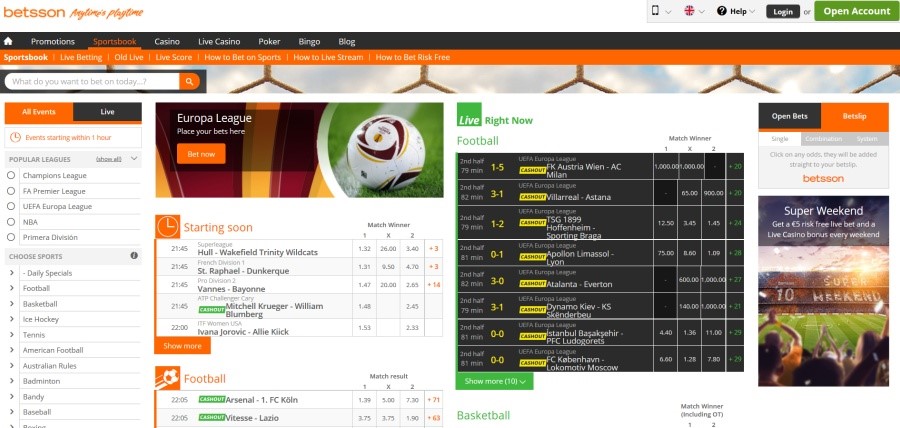900x428 pixels.
Task: Click the green Live badge icon
Action: [x=469, y=115]
